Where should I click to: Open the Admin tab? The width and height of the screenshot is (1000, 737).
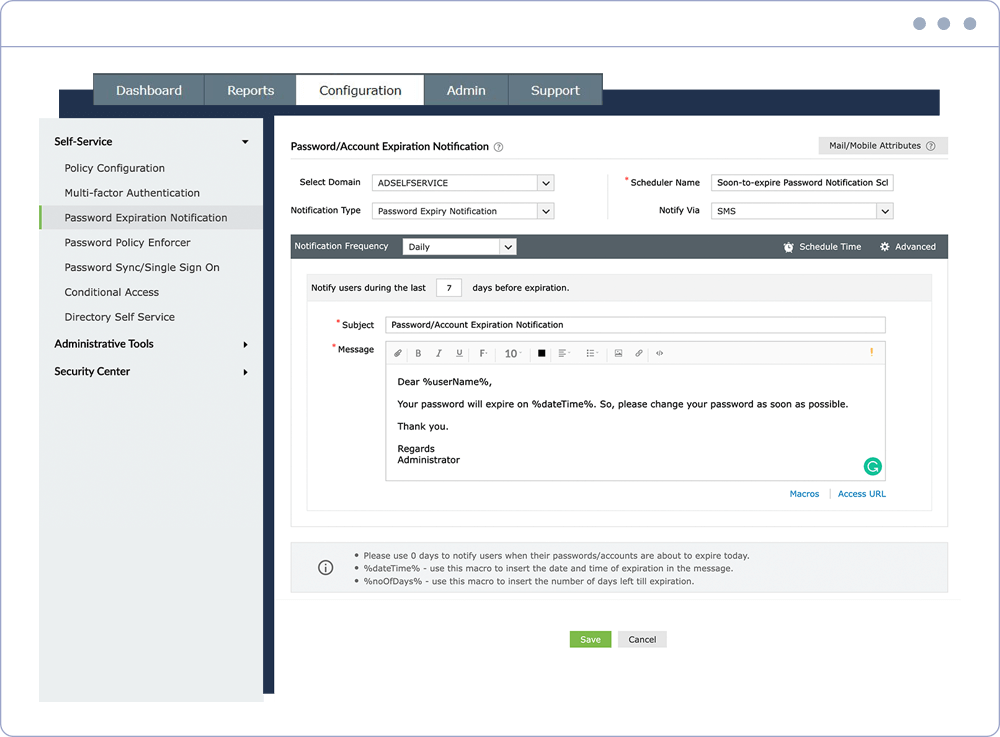click(x=466, y=91)
